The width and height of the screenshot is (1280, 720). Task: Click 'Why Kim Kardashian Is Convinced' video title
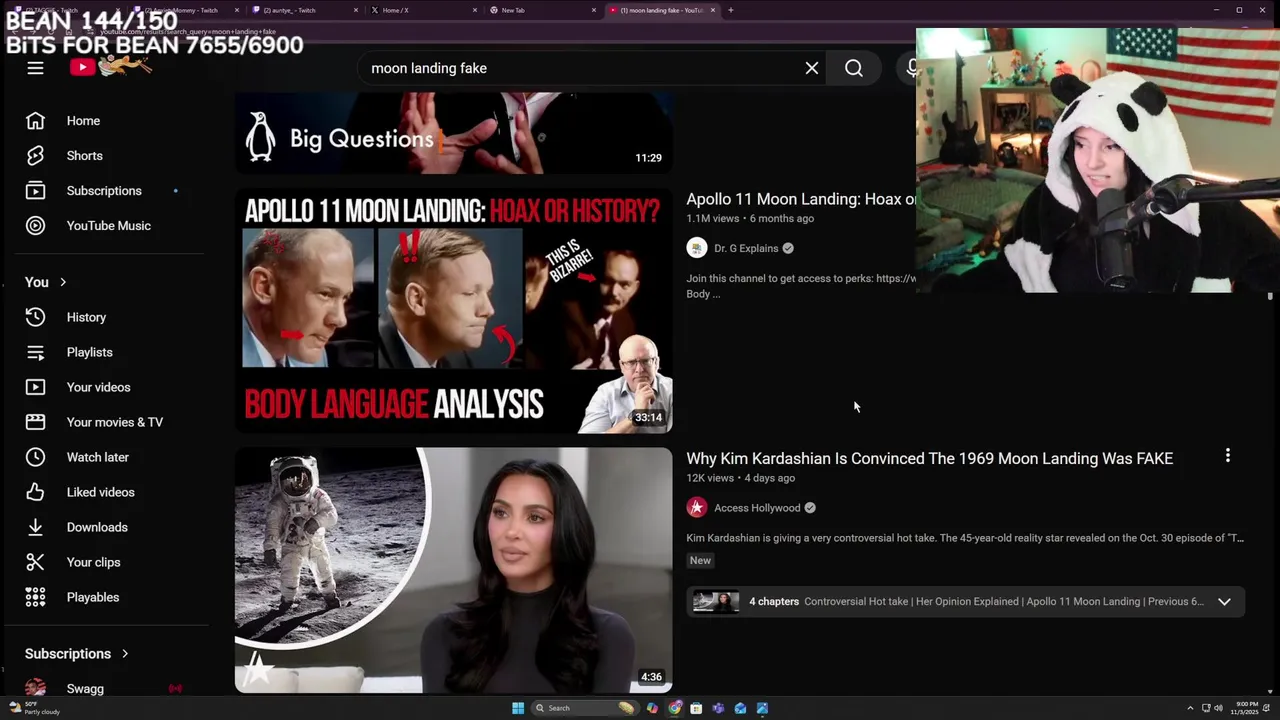(929, 458)
